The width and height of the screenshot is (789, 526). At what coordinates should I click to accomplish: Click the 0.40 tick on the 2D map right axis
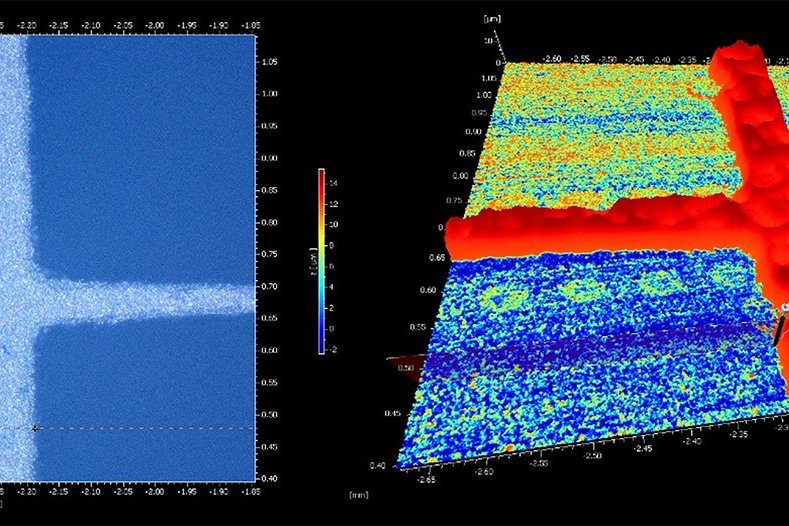click(269, 479)
